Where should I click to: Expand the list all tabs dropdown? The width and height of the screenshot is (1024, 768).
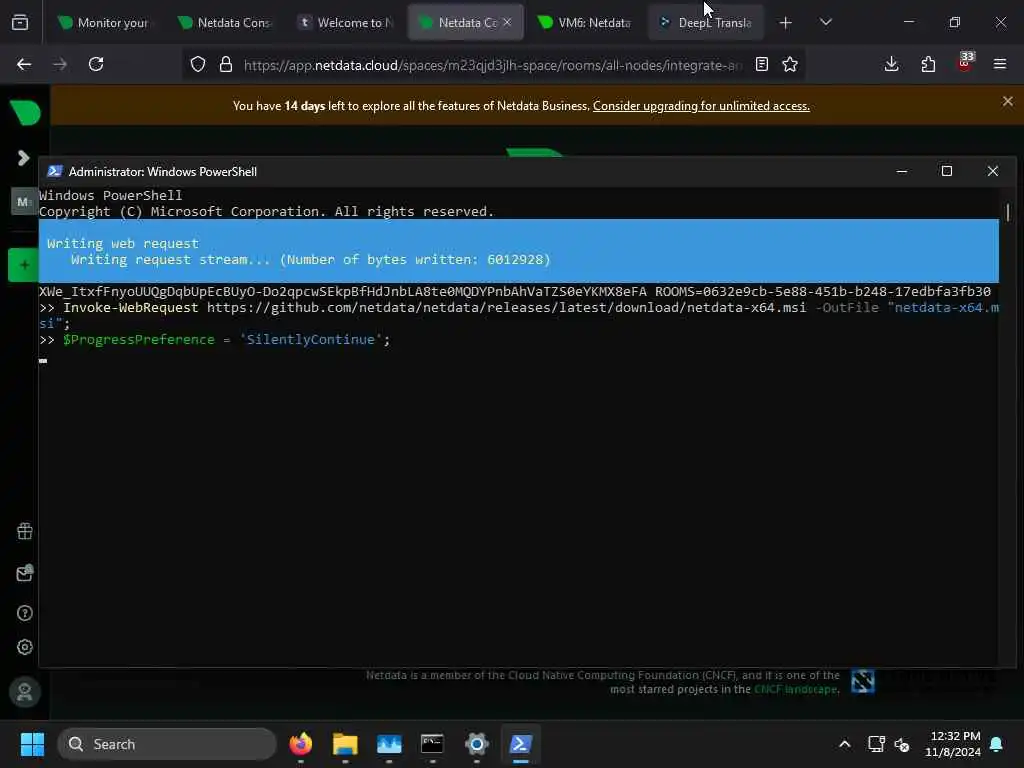pyautogui.click(x=825, y=23)
